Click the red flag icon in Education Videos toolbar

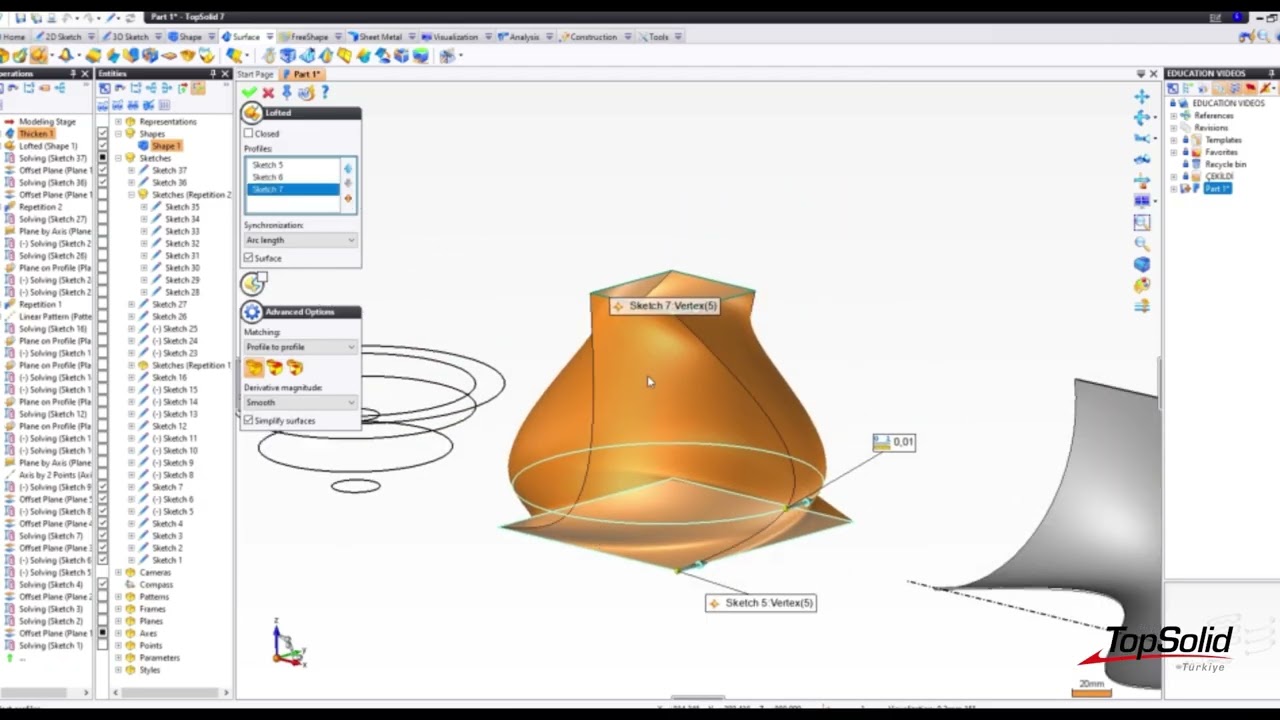tap(1250, 88)
